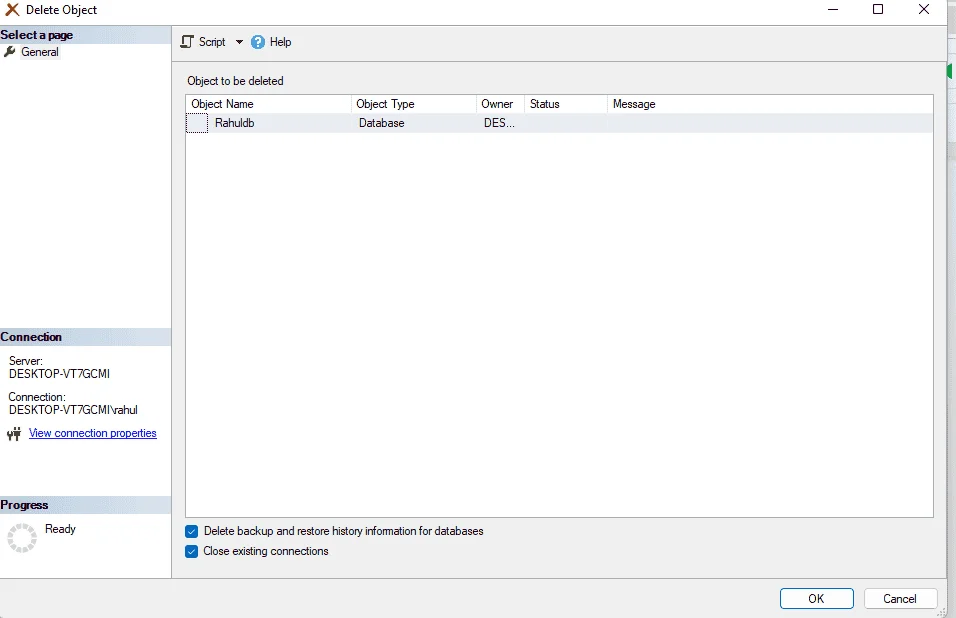Viewport: 956px width, 618px height.
Task: Select the General page wrench icon
Action: pyautogui.click(x=9, y=52)
